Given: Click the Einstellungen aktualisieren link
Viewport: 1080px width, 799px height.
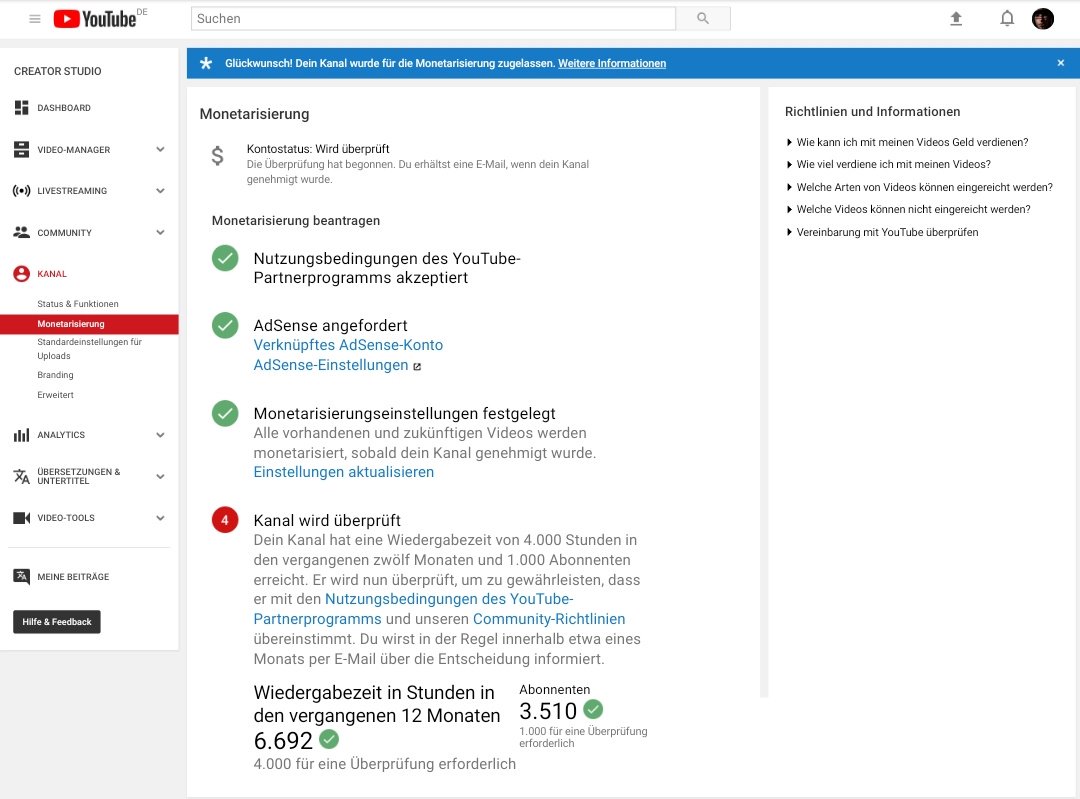Looking at the screenshot, I should coord(344,472).
